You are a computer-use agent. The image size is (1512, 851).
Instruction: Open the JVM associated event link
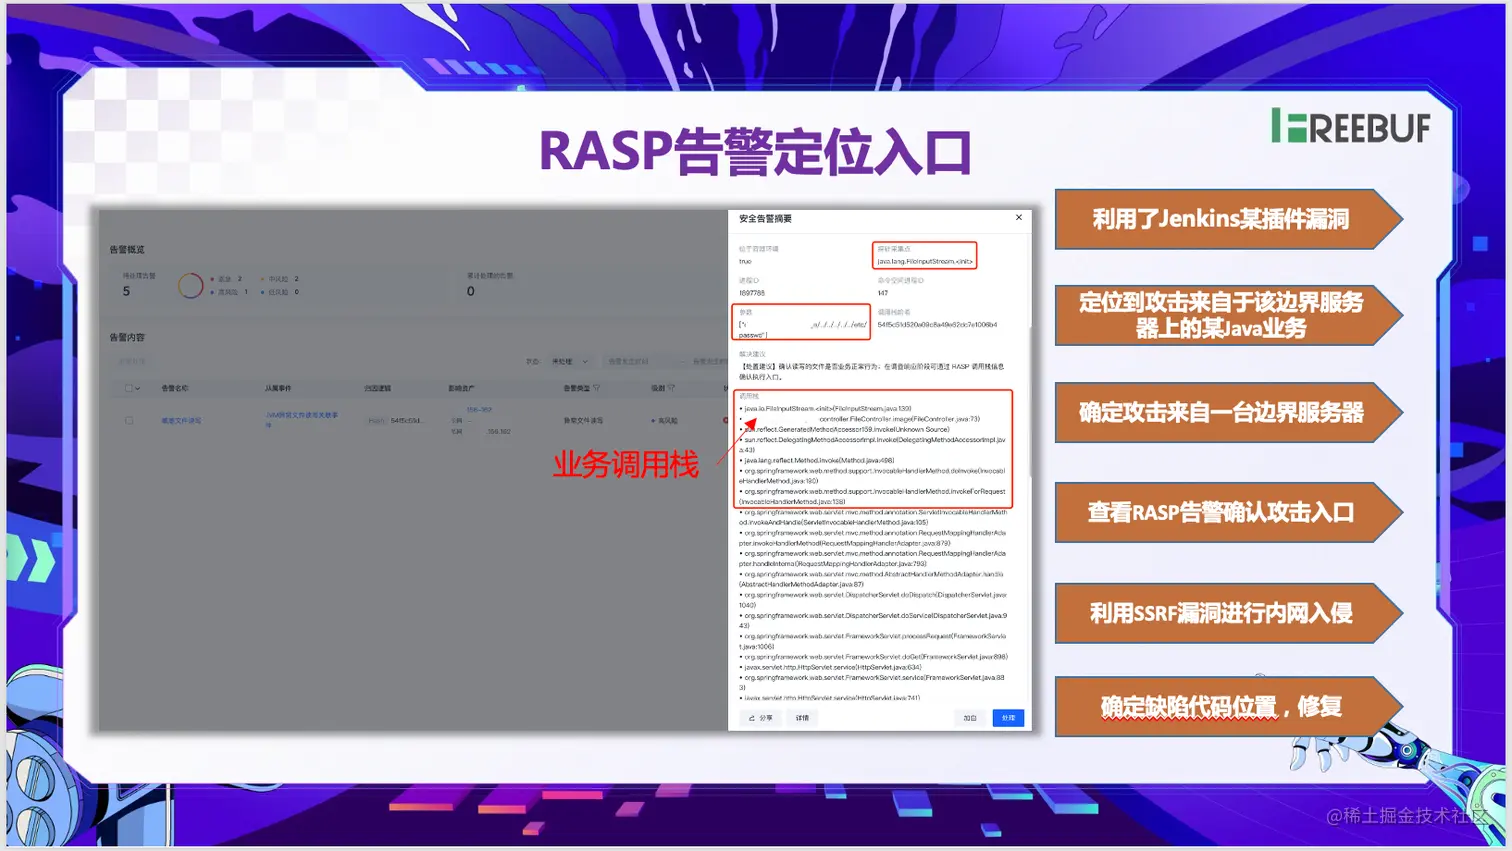[301, 419]
